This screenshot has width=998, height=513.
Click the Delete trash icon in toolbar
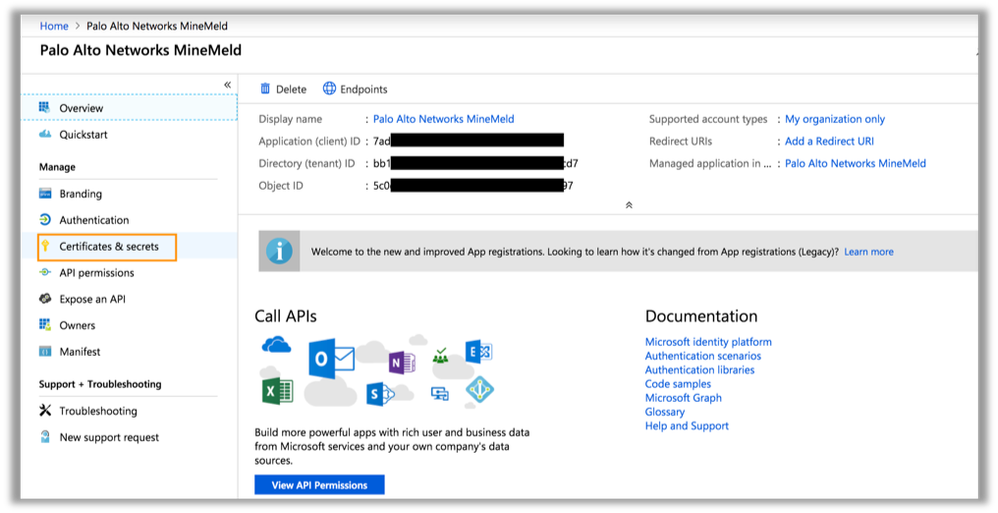[x=265, y=89]
